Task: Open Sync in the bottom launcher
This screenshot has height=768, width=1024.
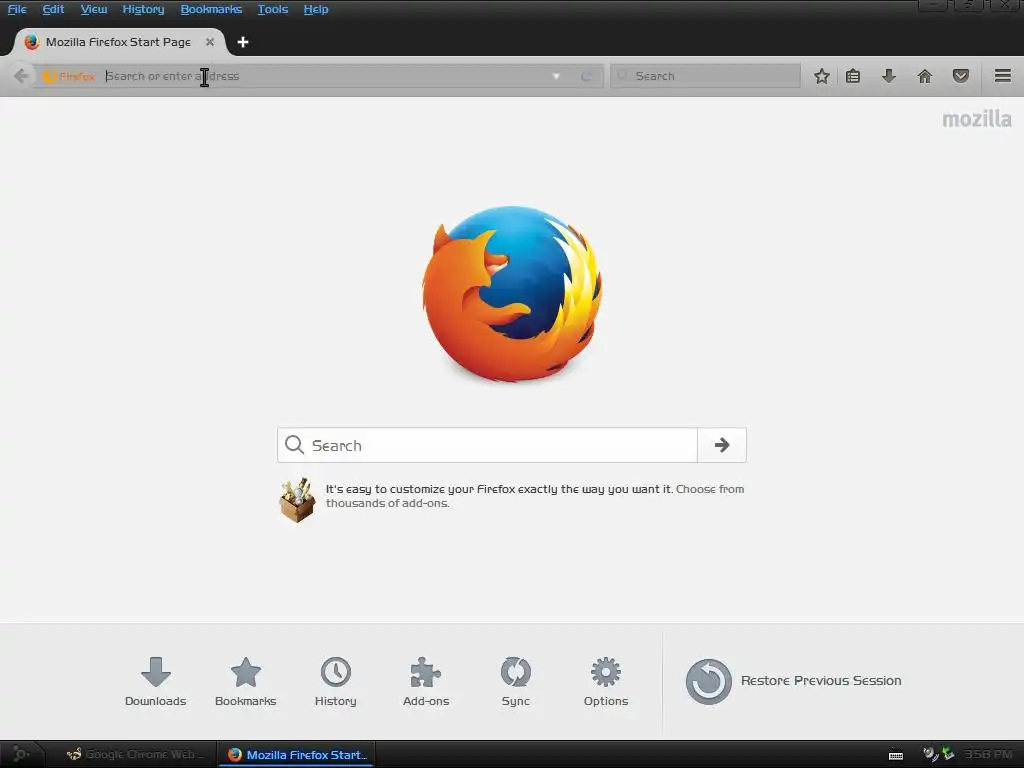Action: tap(515, 682)
